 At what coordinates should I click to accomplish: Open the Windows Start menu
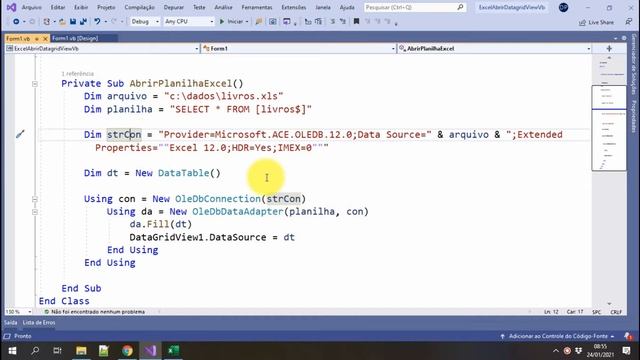pos(12,351)
